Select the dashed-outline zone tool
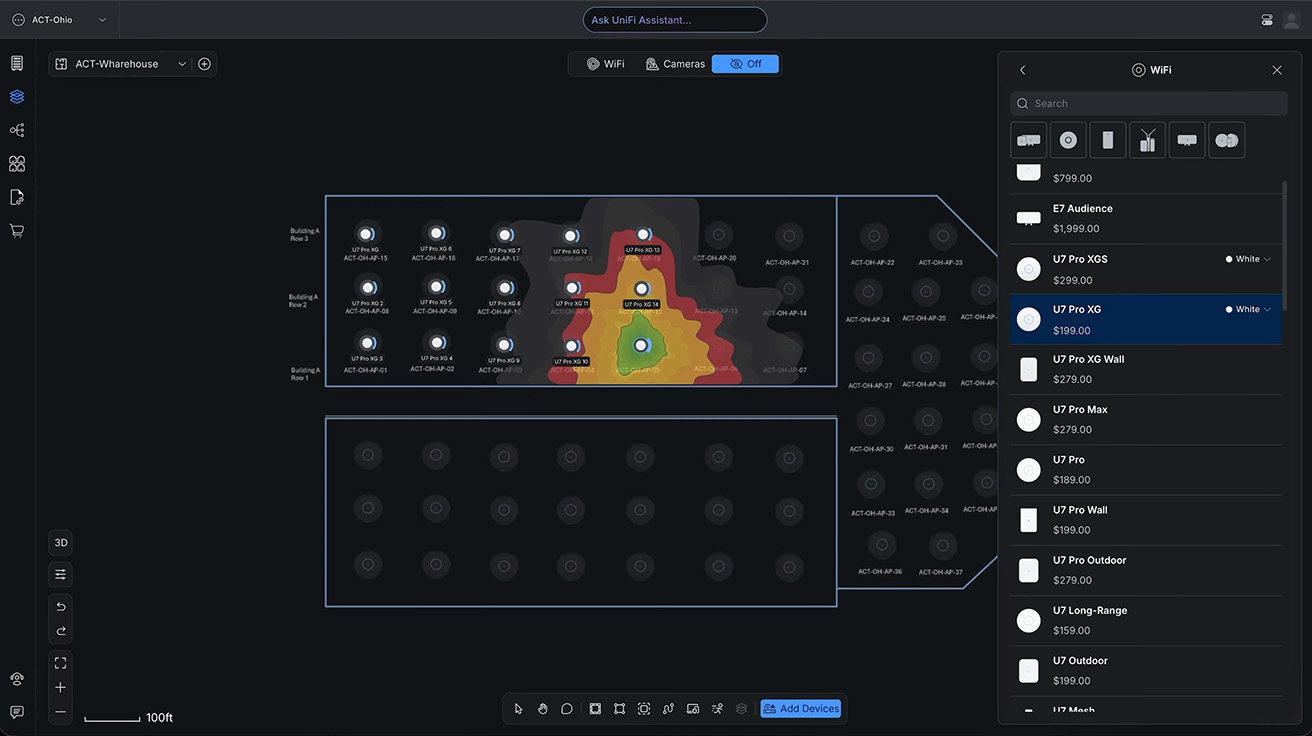This screenshot has width=1312, height=736. point(644,709)
